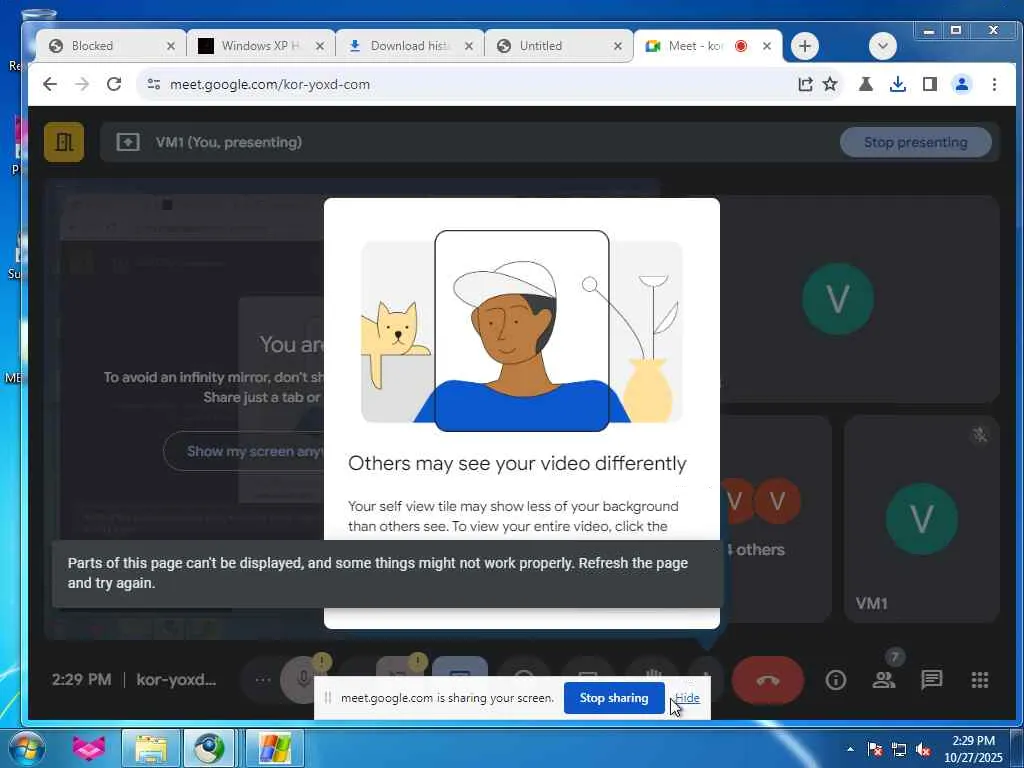
Task: Expand the tab search dropdown arrow
Action: [883, 46]
